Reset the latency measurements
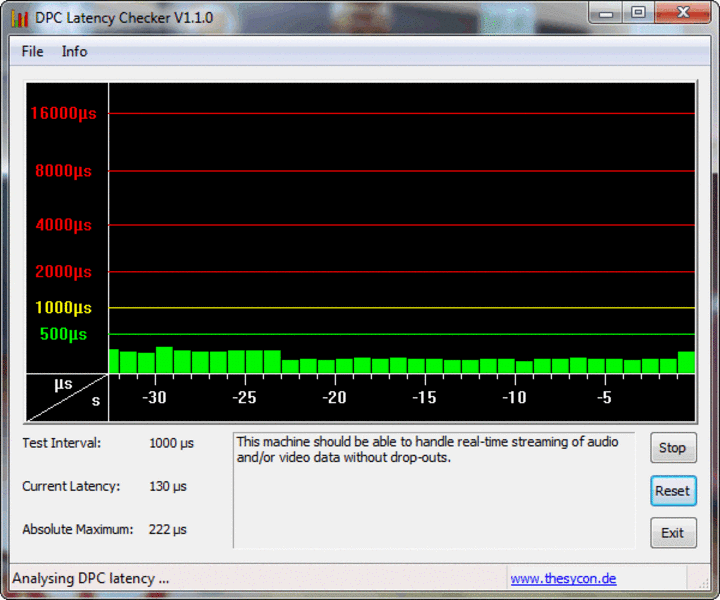720x600 pixels. pos(672,491)
